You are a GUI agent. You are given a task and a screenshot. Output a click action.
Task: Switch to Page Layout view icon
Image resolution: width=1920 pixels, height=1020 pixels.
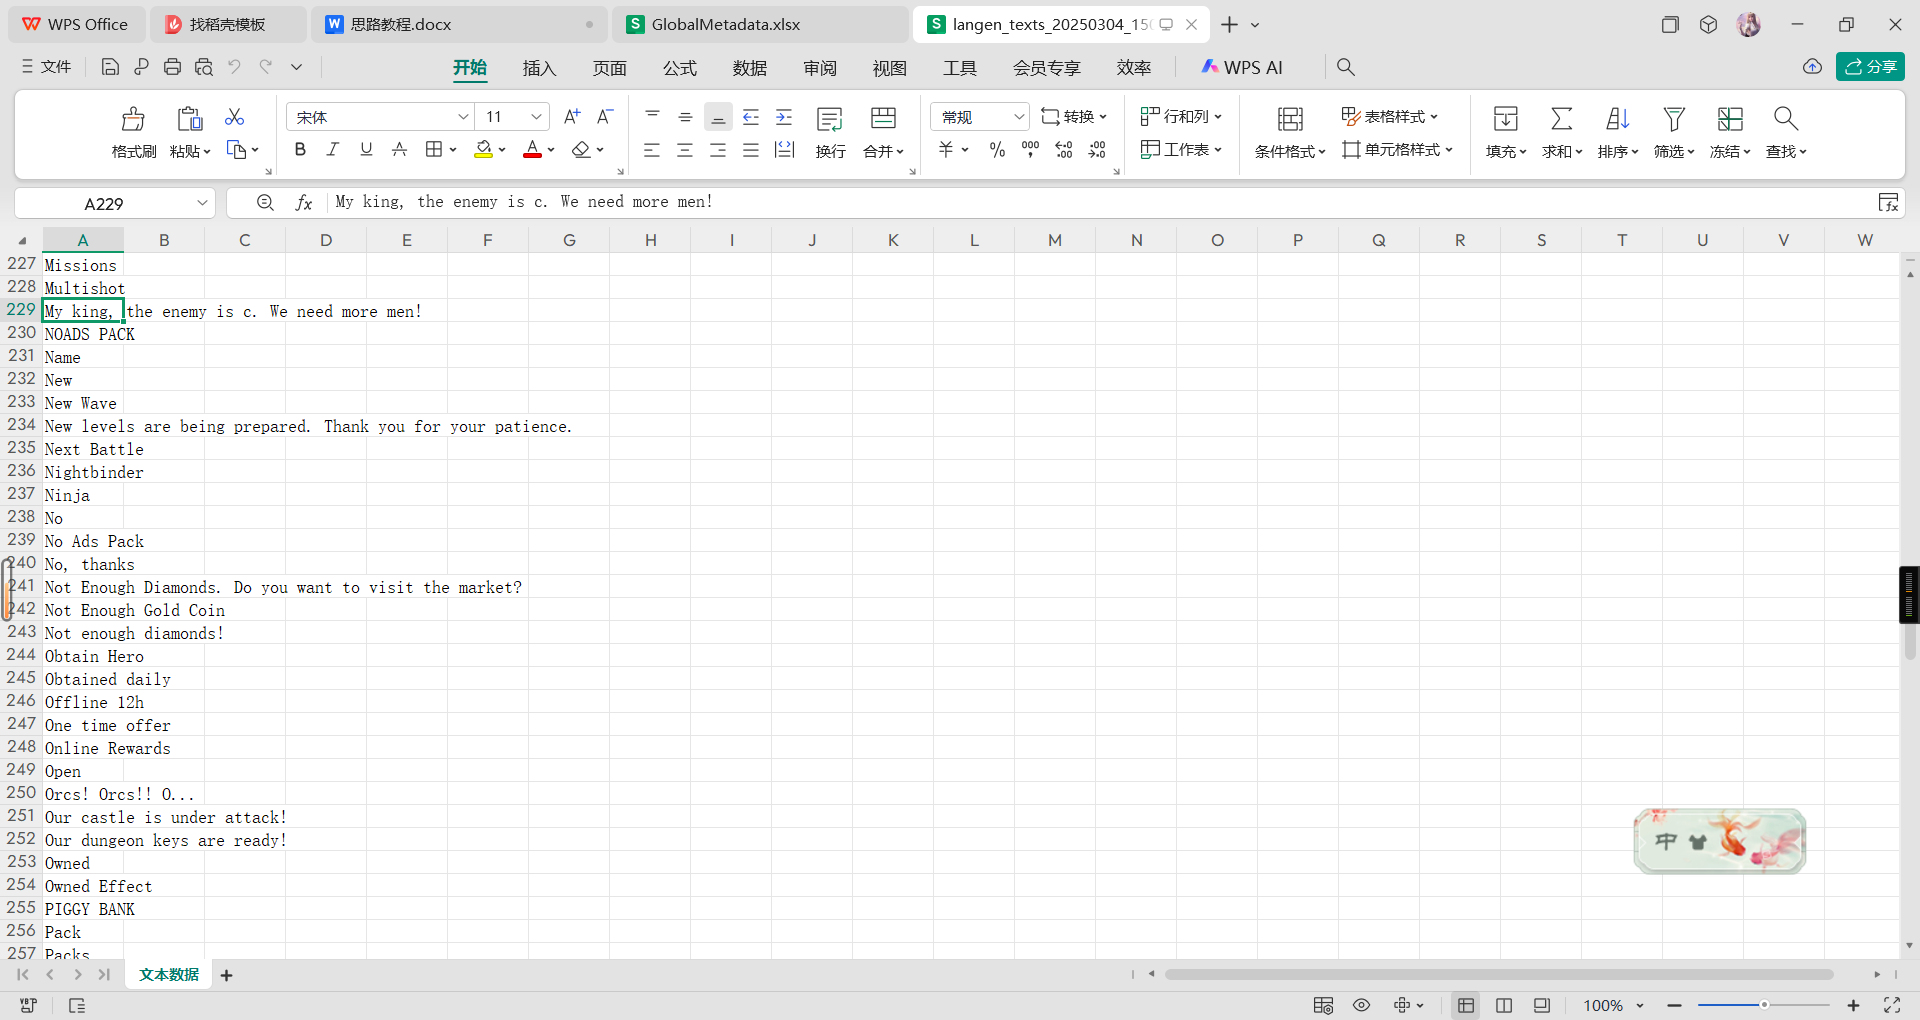click(1504, 1006)
